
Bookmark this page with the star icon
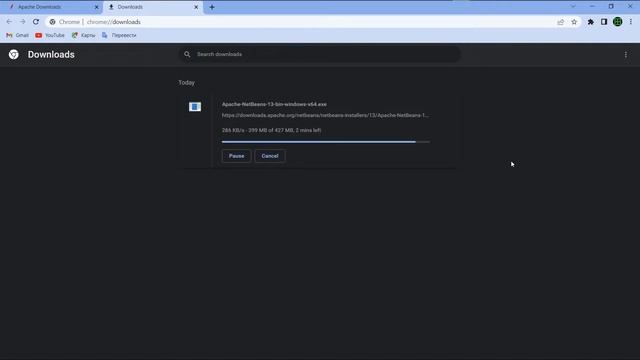574,22
